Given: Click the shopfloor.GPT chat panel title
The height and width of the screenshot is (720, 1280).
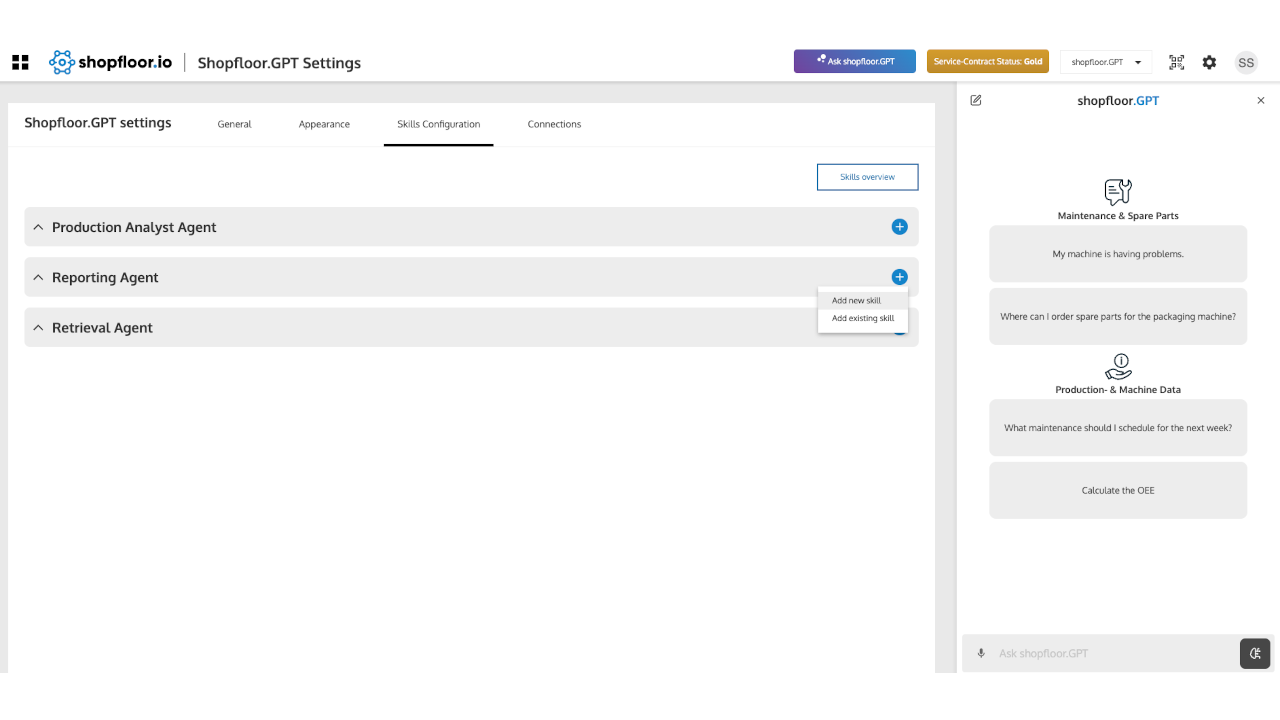Looking at the screenshot, I should (x=1118, y=100).
